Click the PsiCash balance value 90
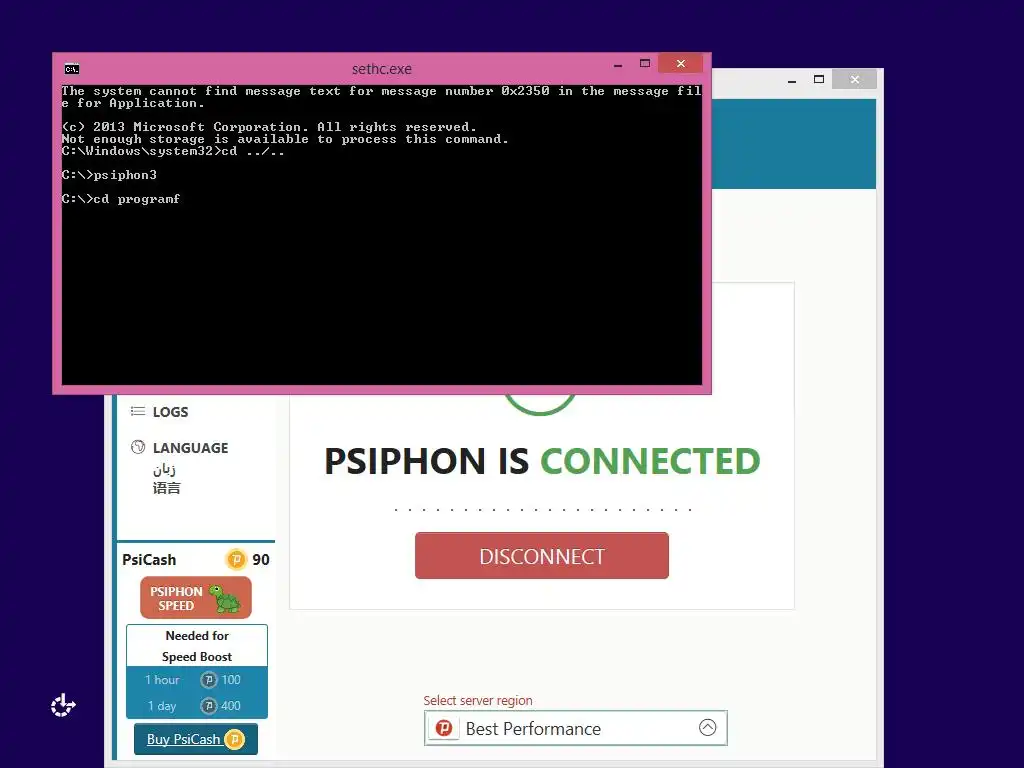The width and height of the screenshot is (1024, 768). (261, 560)
